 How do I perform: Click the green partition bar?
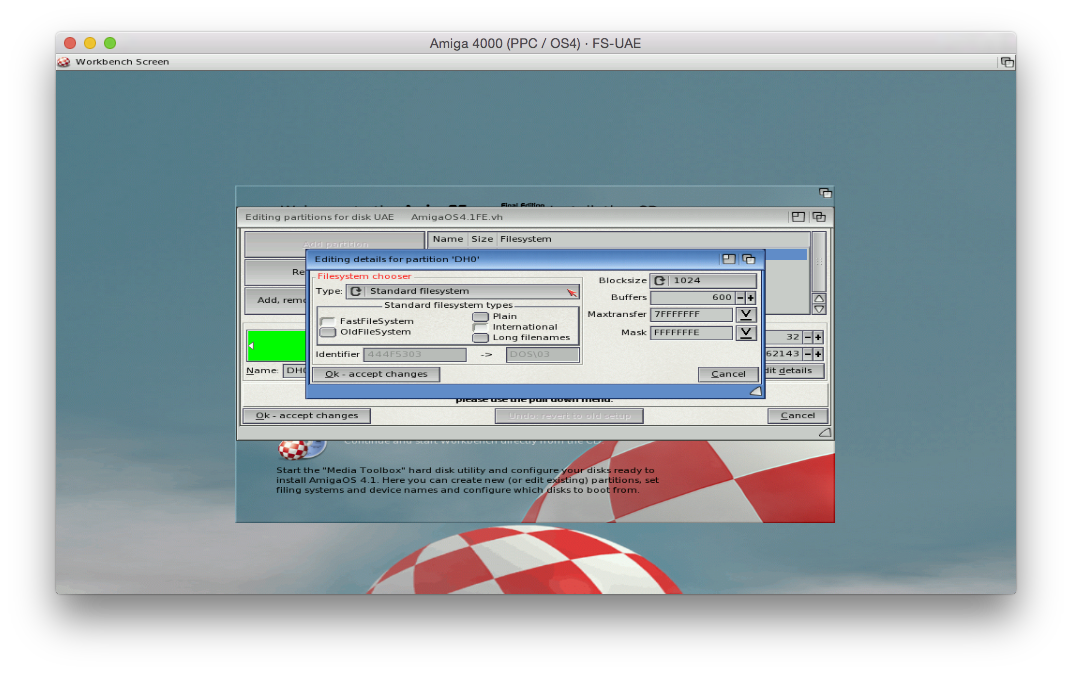(x=276, y=346)
